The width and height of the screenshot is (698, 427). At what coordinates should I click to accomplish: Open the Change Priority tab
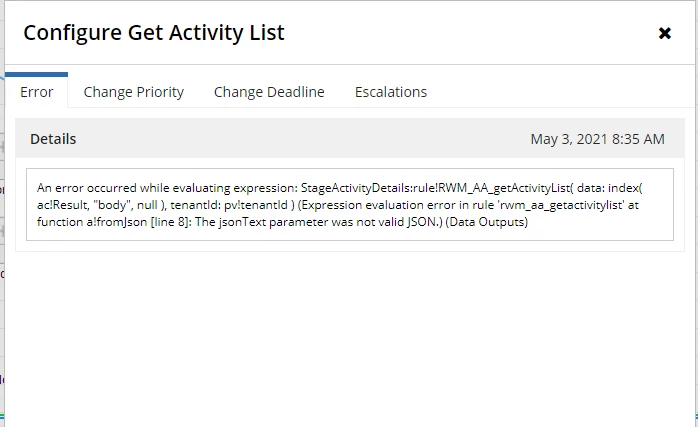(x=134, y=92)
